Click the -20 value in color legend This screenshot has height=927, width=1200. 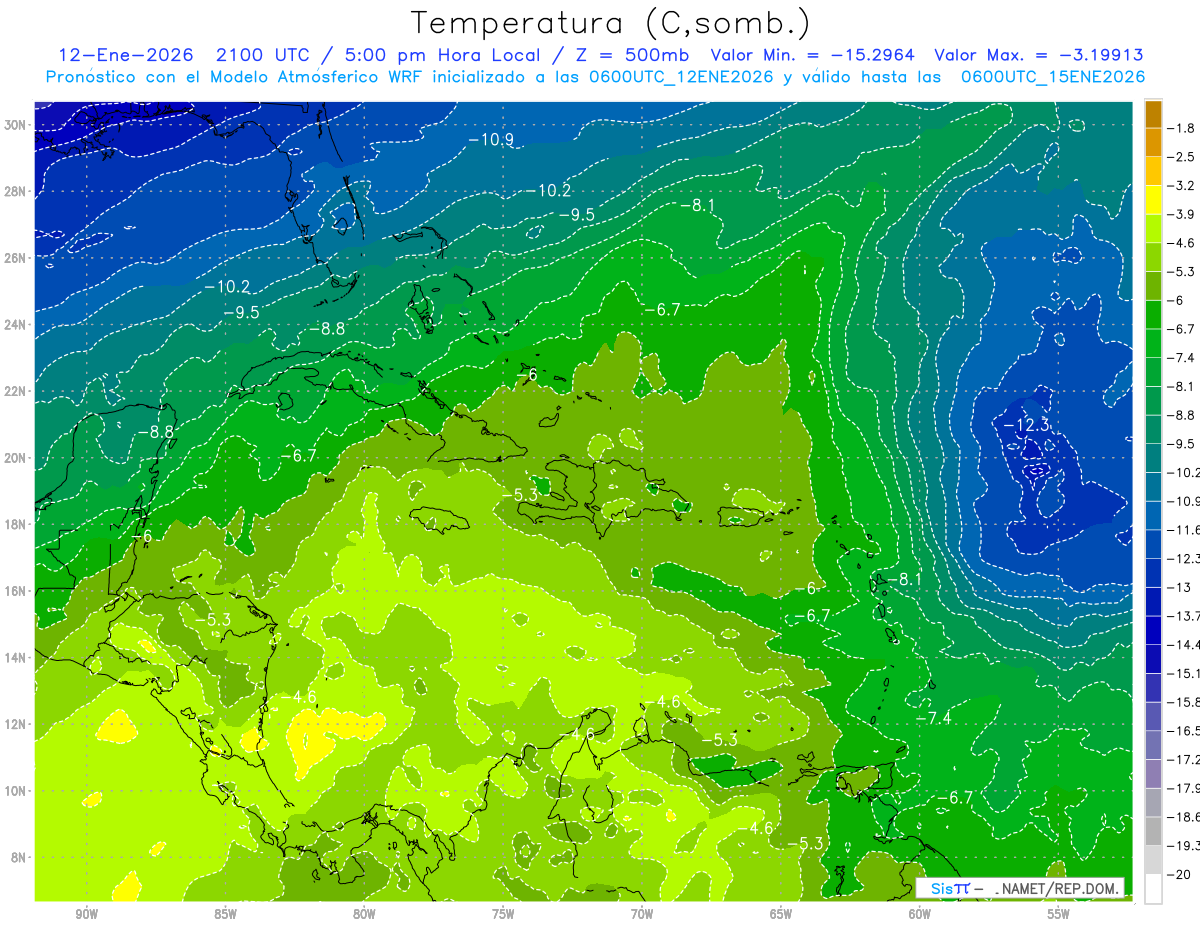[x=1178, y=873]
